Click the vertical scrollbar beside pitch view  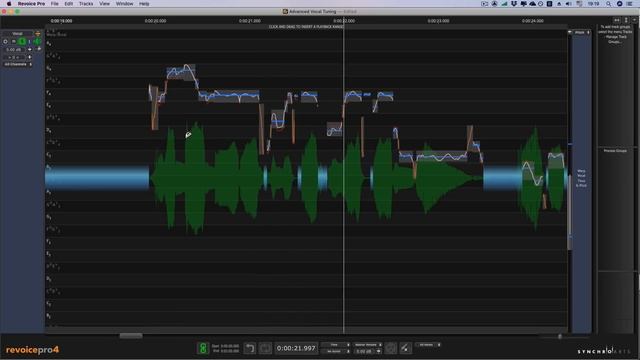[x=570, y=212]
